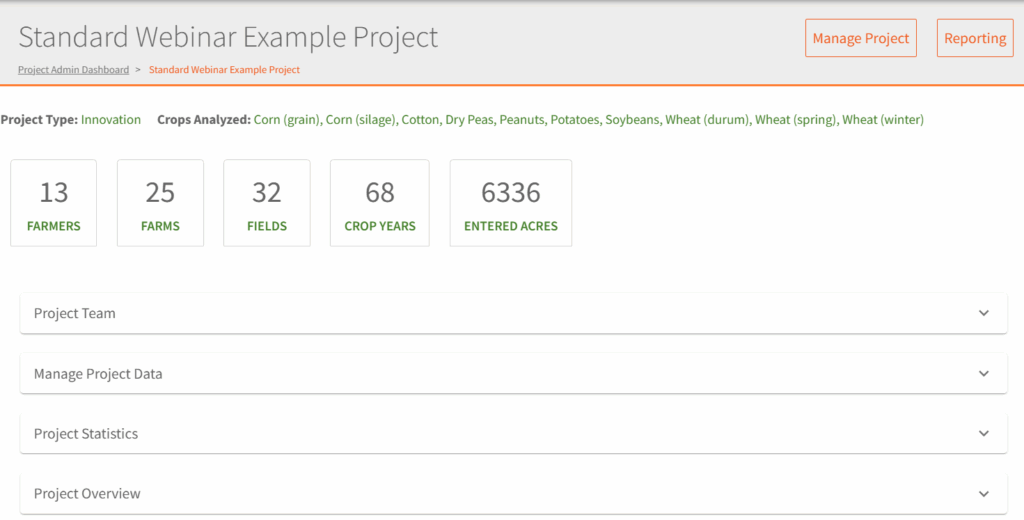The height and width of the screenshot is (520, 1024).
Task: Click the Standard Webinar Example Project heading
Action: click(x=228, y=37)
